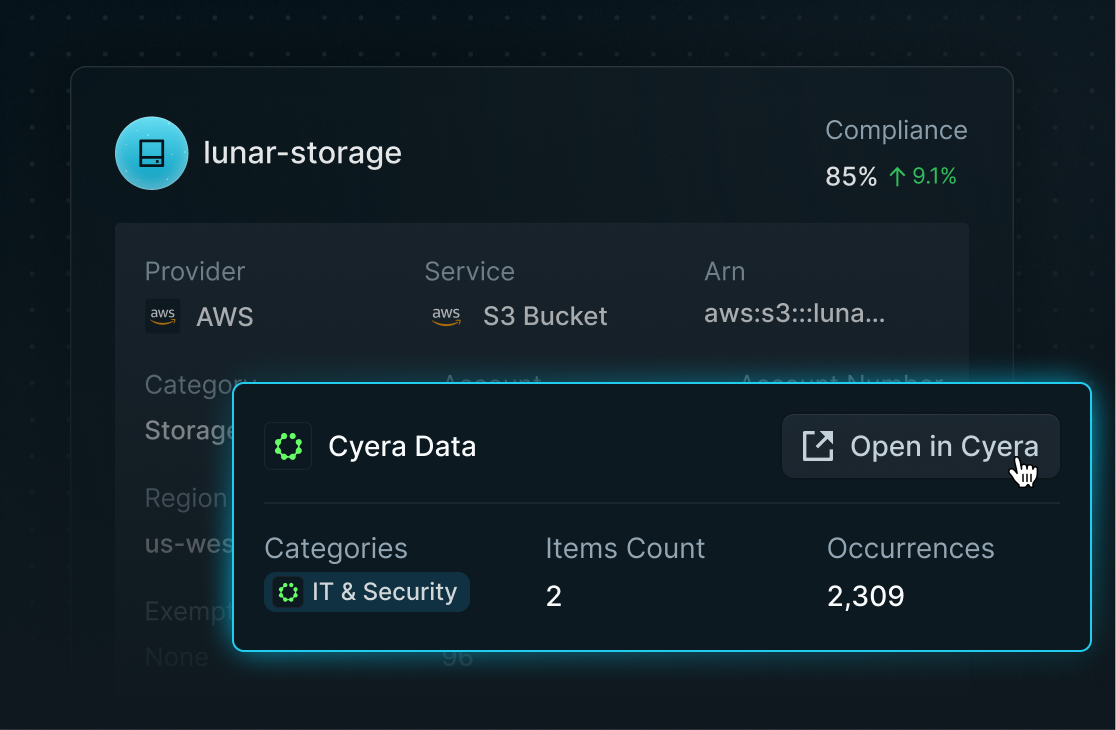
Task: Enable the Cyera Data integration panel
Action: [x=661, y=517]
